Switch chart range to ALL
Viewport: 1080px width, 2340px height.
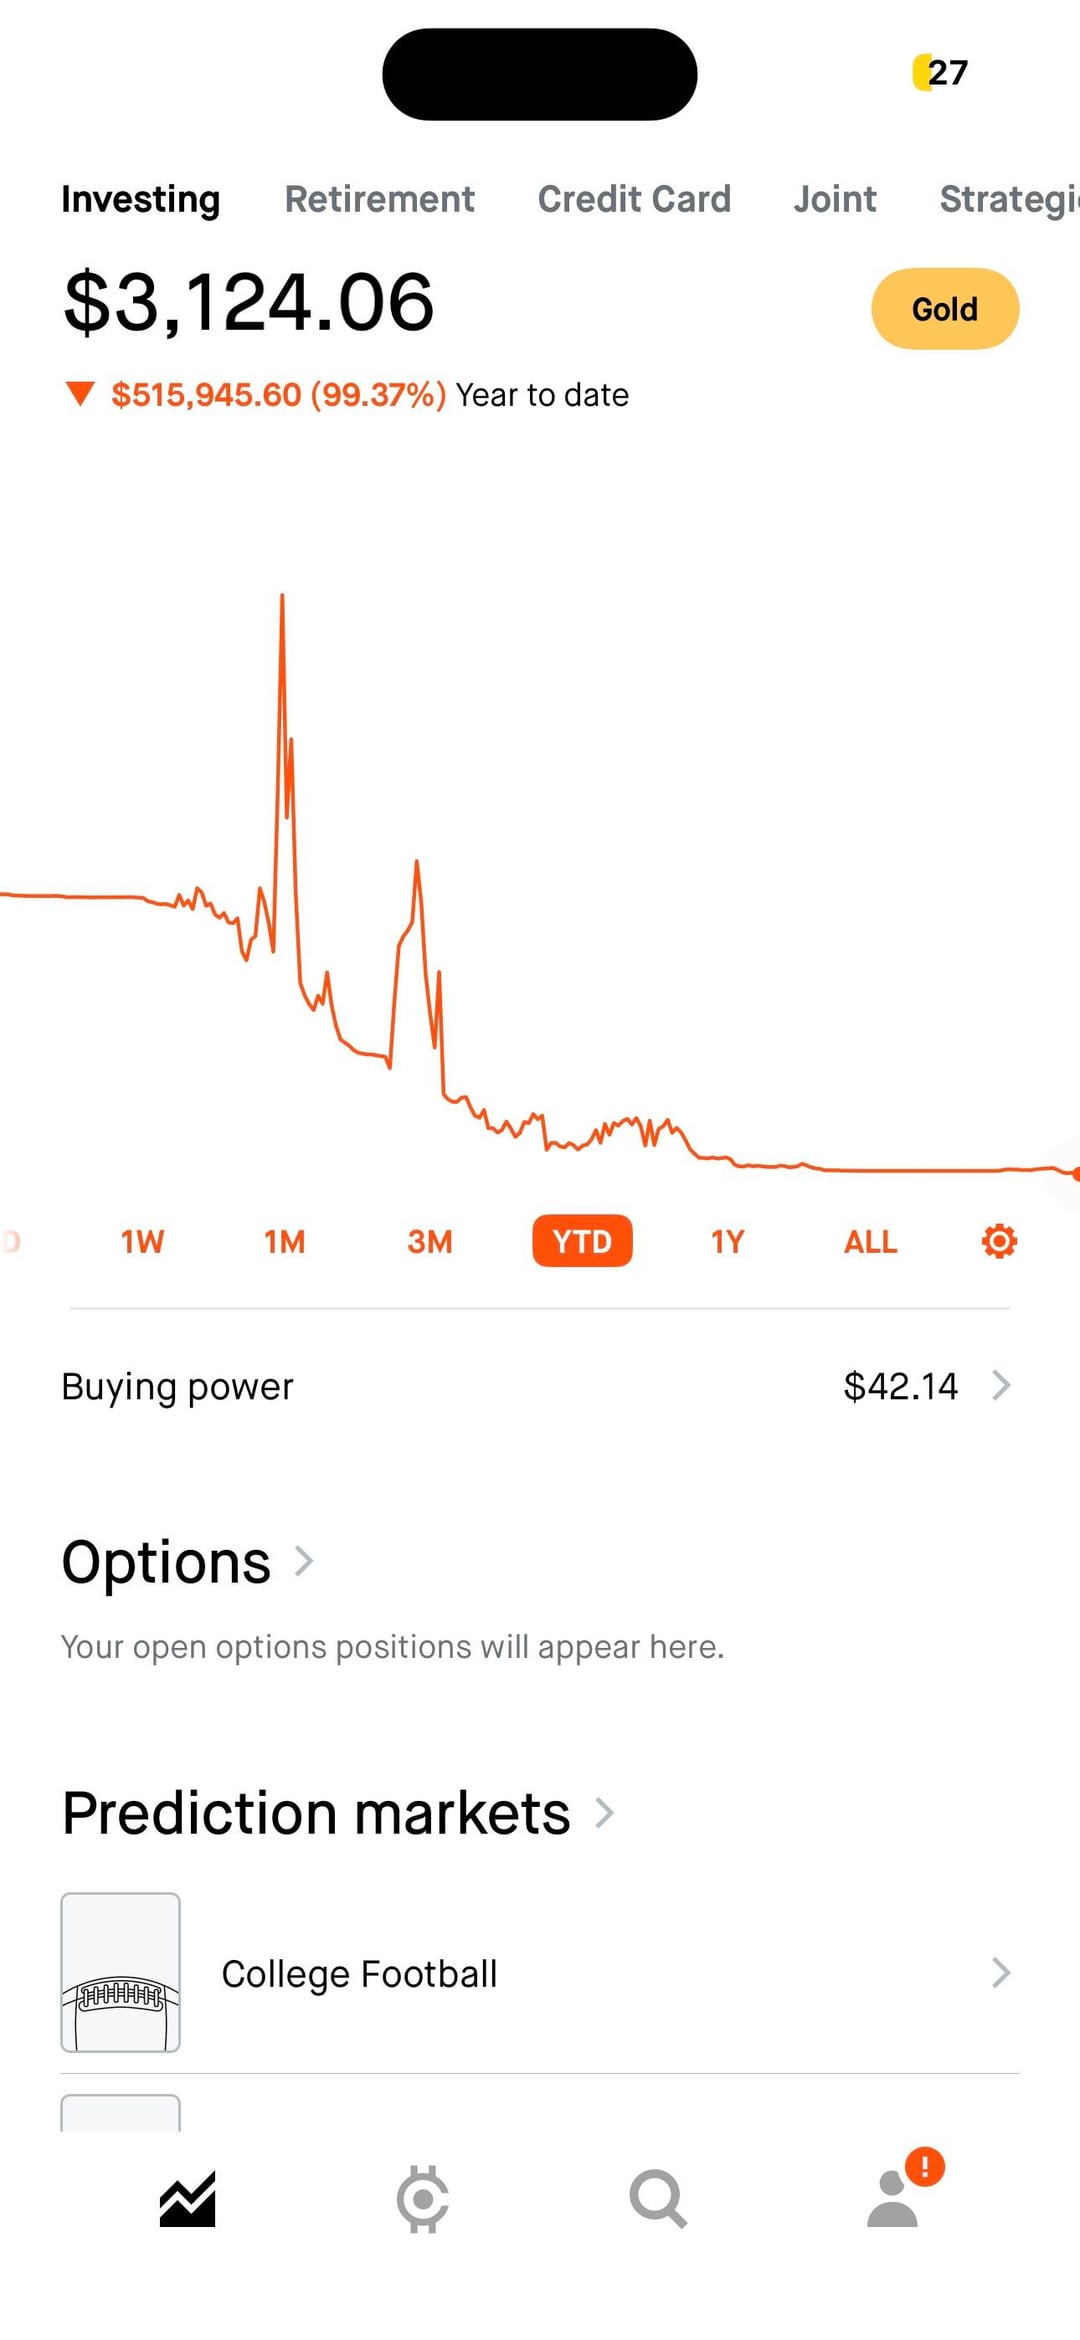(870, 1241)
